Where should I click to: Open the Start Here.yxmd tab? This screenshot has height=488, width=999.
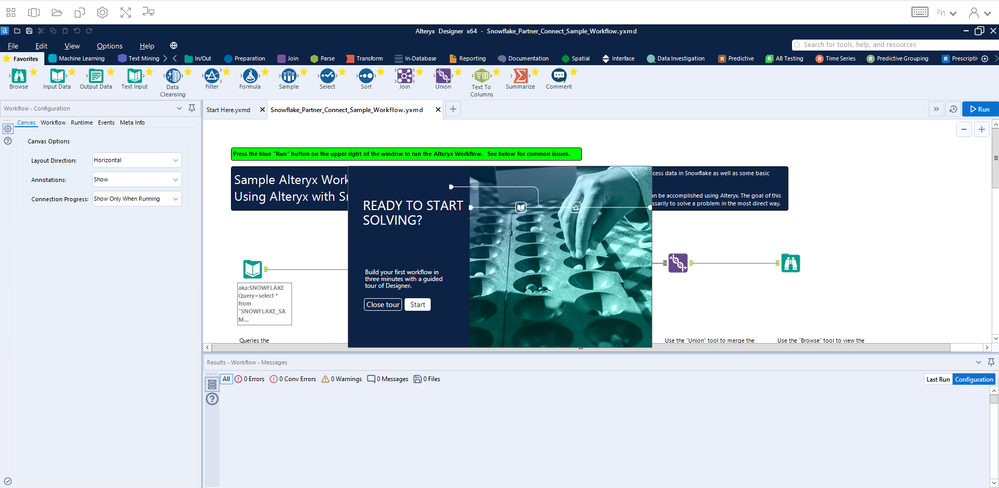click(x=228, y=110)
